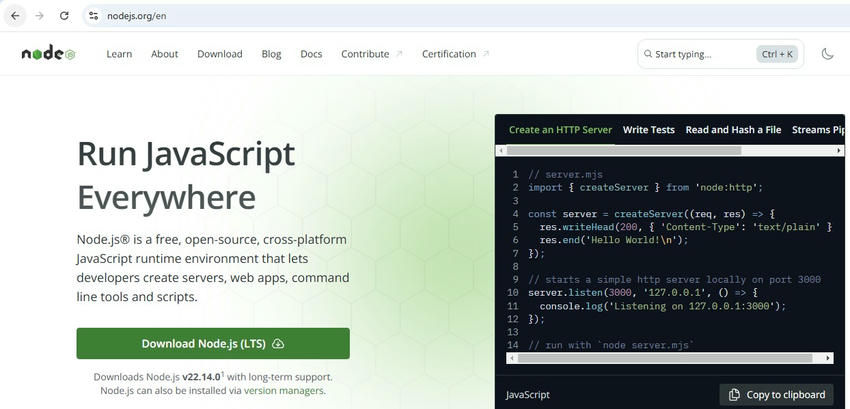
Task: Click the 'Run JavaScript Everywhere' heading
Action: 186,176
